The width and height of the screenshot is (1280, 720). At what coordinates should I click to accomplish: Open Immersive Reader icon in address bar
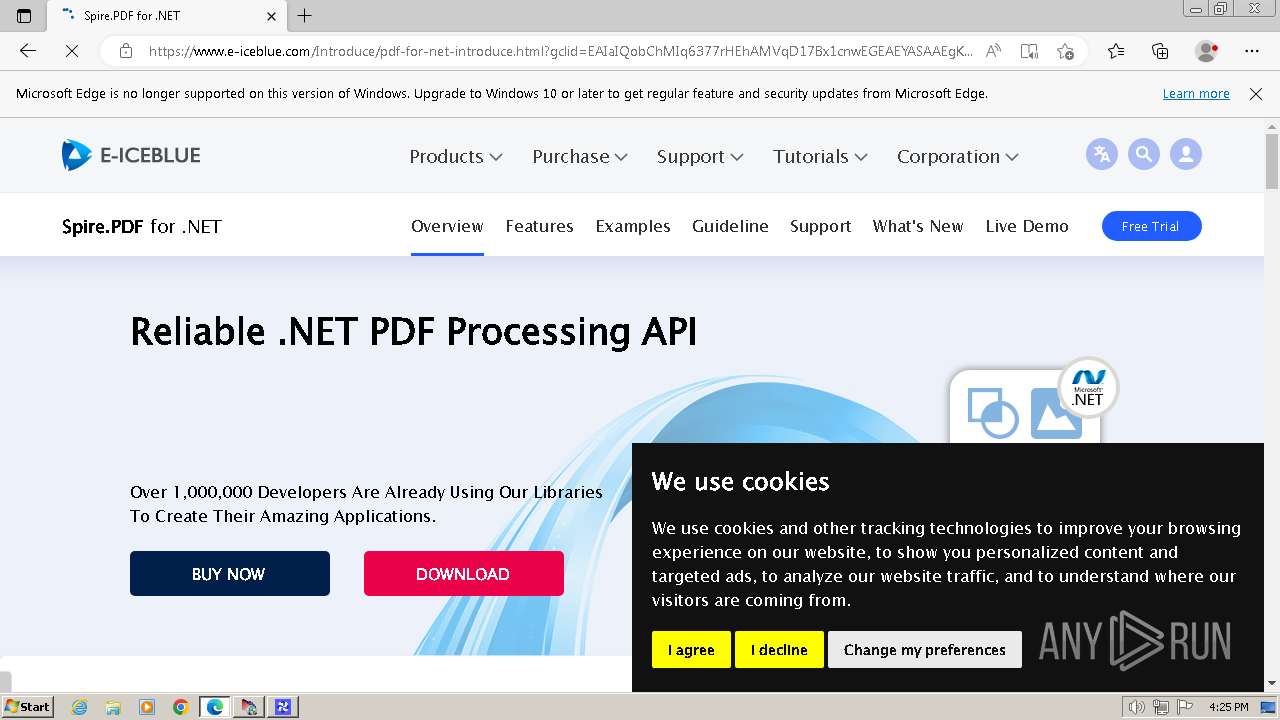pyautogui.click(x=1029, y=51)
